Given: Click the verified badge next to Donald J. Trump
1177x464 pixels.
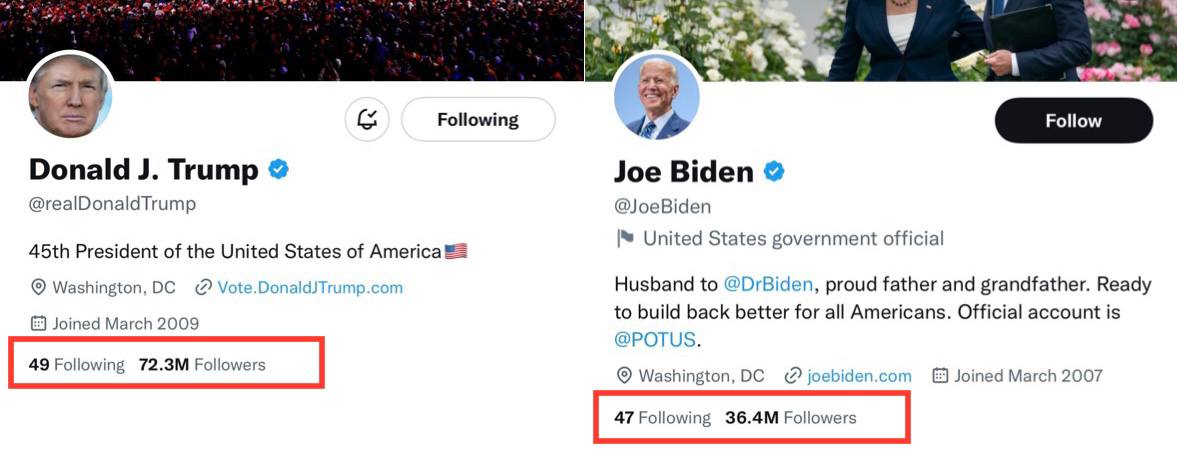Looking at the screenshot, I should click(x=279, y=169).
